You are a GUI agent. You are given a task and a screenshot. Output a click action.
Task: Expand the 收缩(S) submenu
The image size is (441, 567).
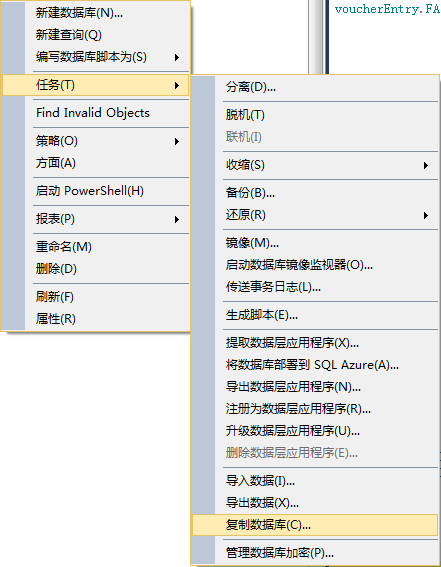pyautogui.click(x=315, y=165)
